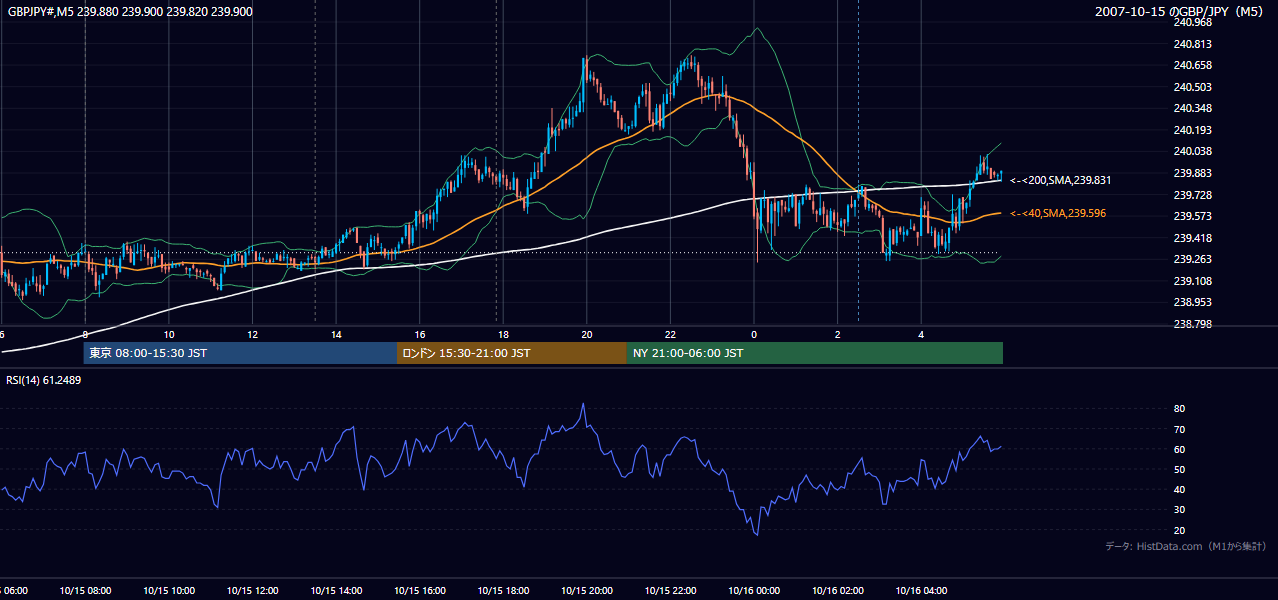
Task: Click hour tick 16 below price chart
Action: [x=420, y=335]
